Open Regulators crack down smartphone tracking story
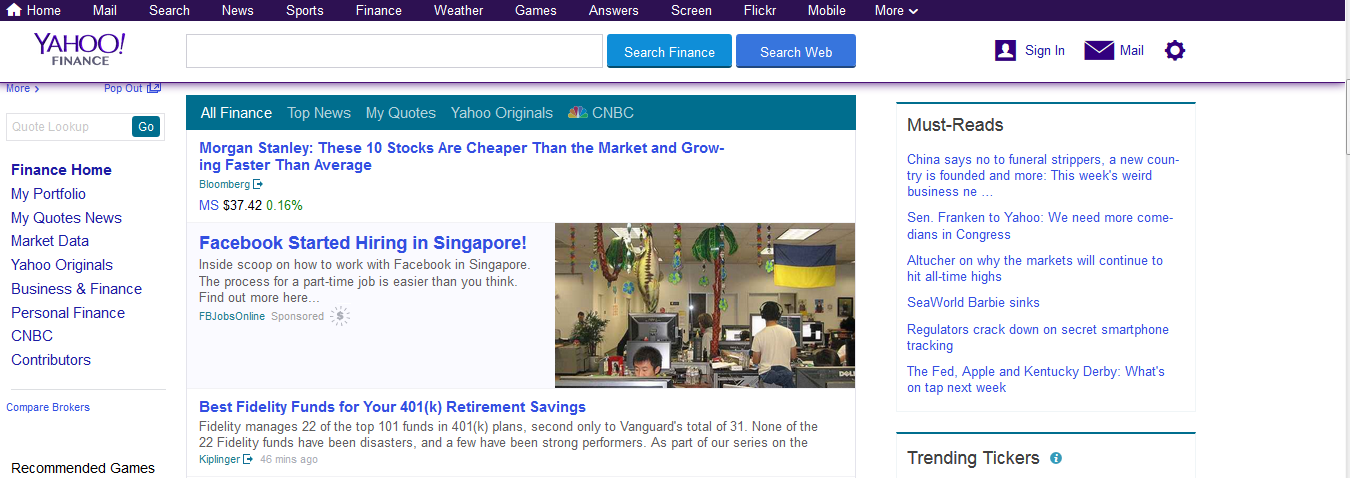Screen dimensions: 1350x478 pyautogui.click(x=1038, y=337)
